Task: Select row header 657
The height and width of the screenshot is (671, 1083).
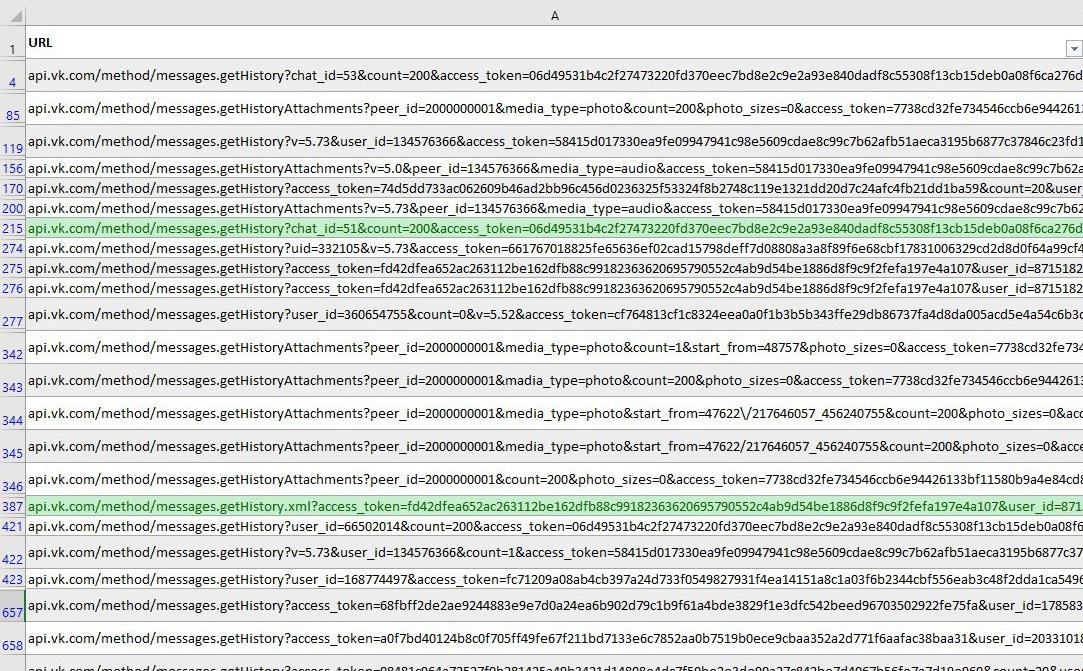Action: (12, 606)
